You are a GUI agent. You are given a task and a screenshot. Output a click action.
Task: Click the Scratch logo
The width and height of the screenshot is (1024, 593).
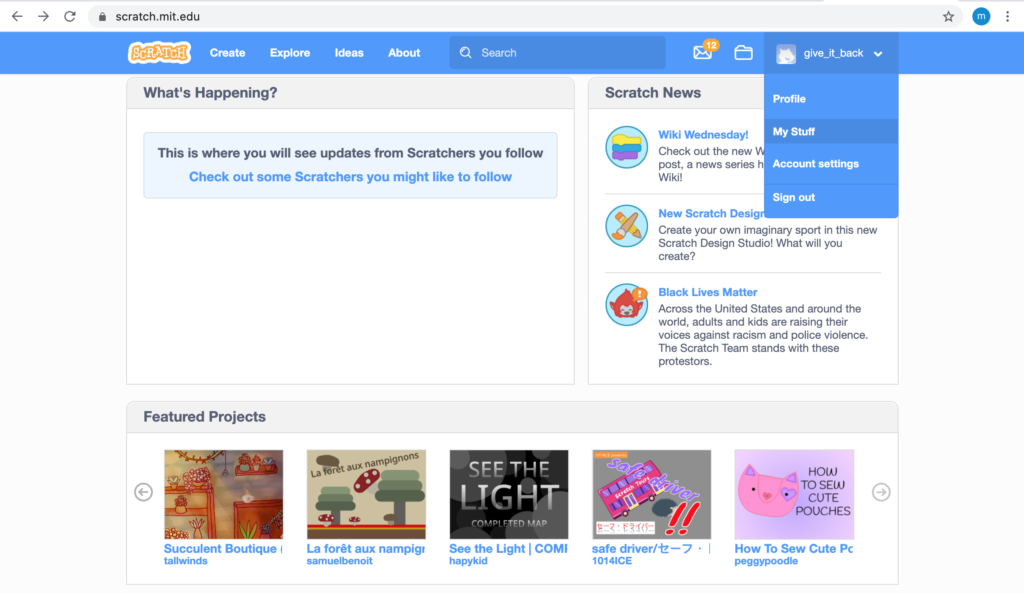pyautogui.click(x=159, y=53)
